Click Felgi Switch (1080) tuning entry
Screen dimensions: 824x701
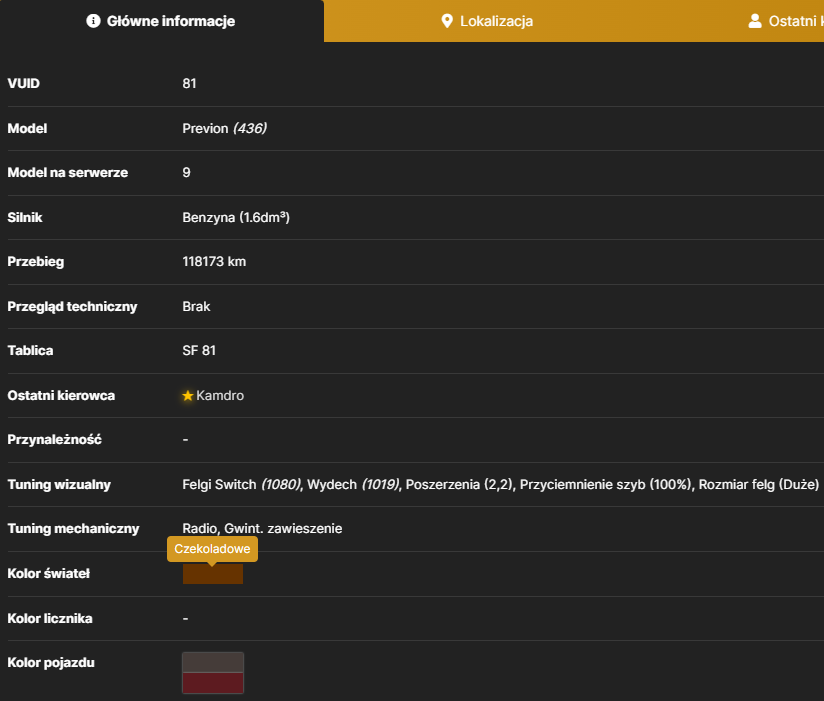pos(242,484)
